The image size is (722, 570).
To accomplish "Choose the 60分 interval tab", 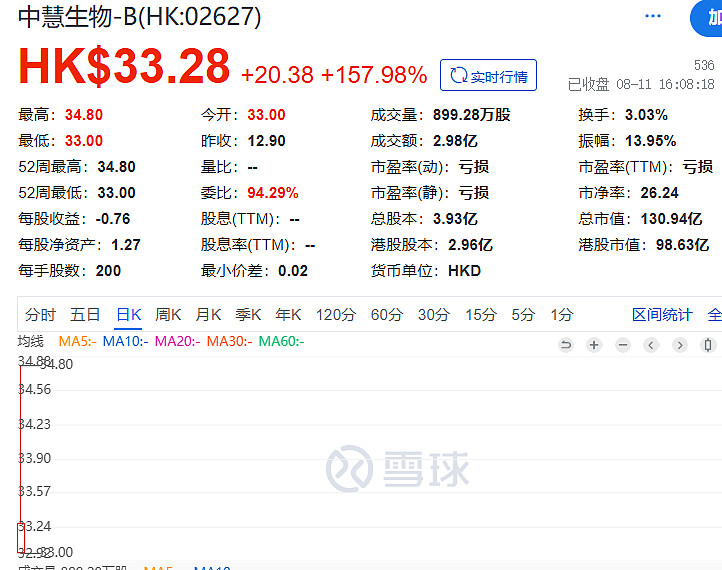I will pos(386,315).
